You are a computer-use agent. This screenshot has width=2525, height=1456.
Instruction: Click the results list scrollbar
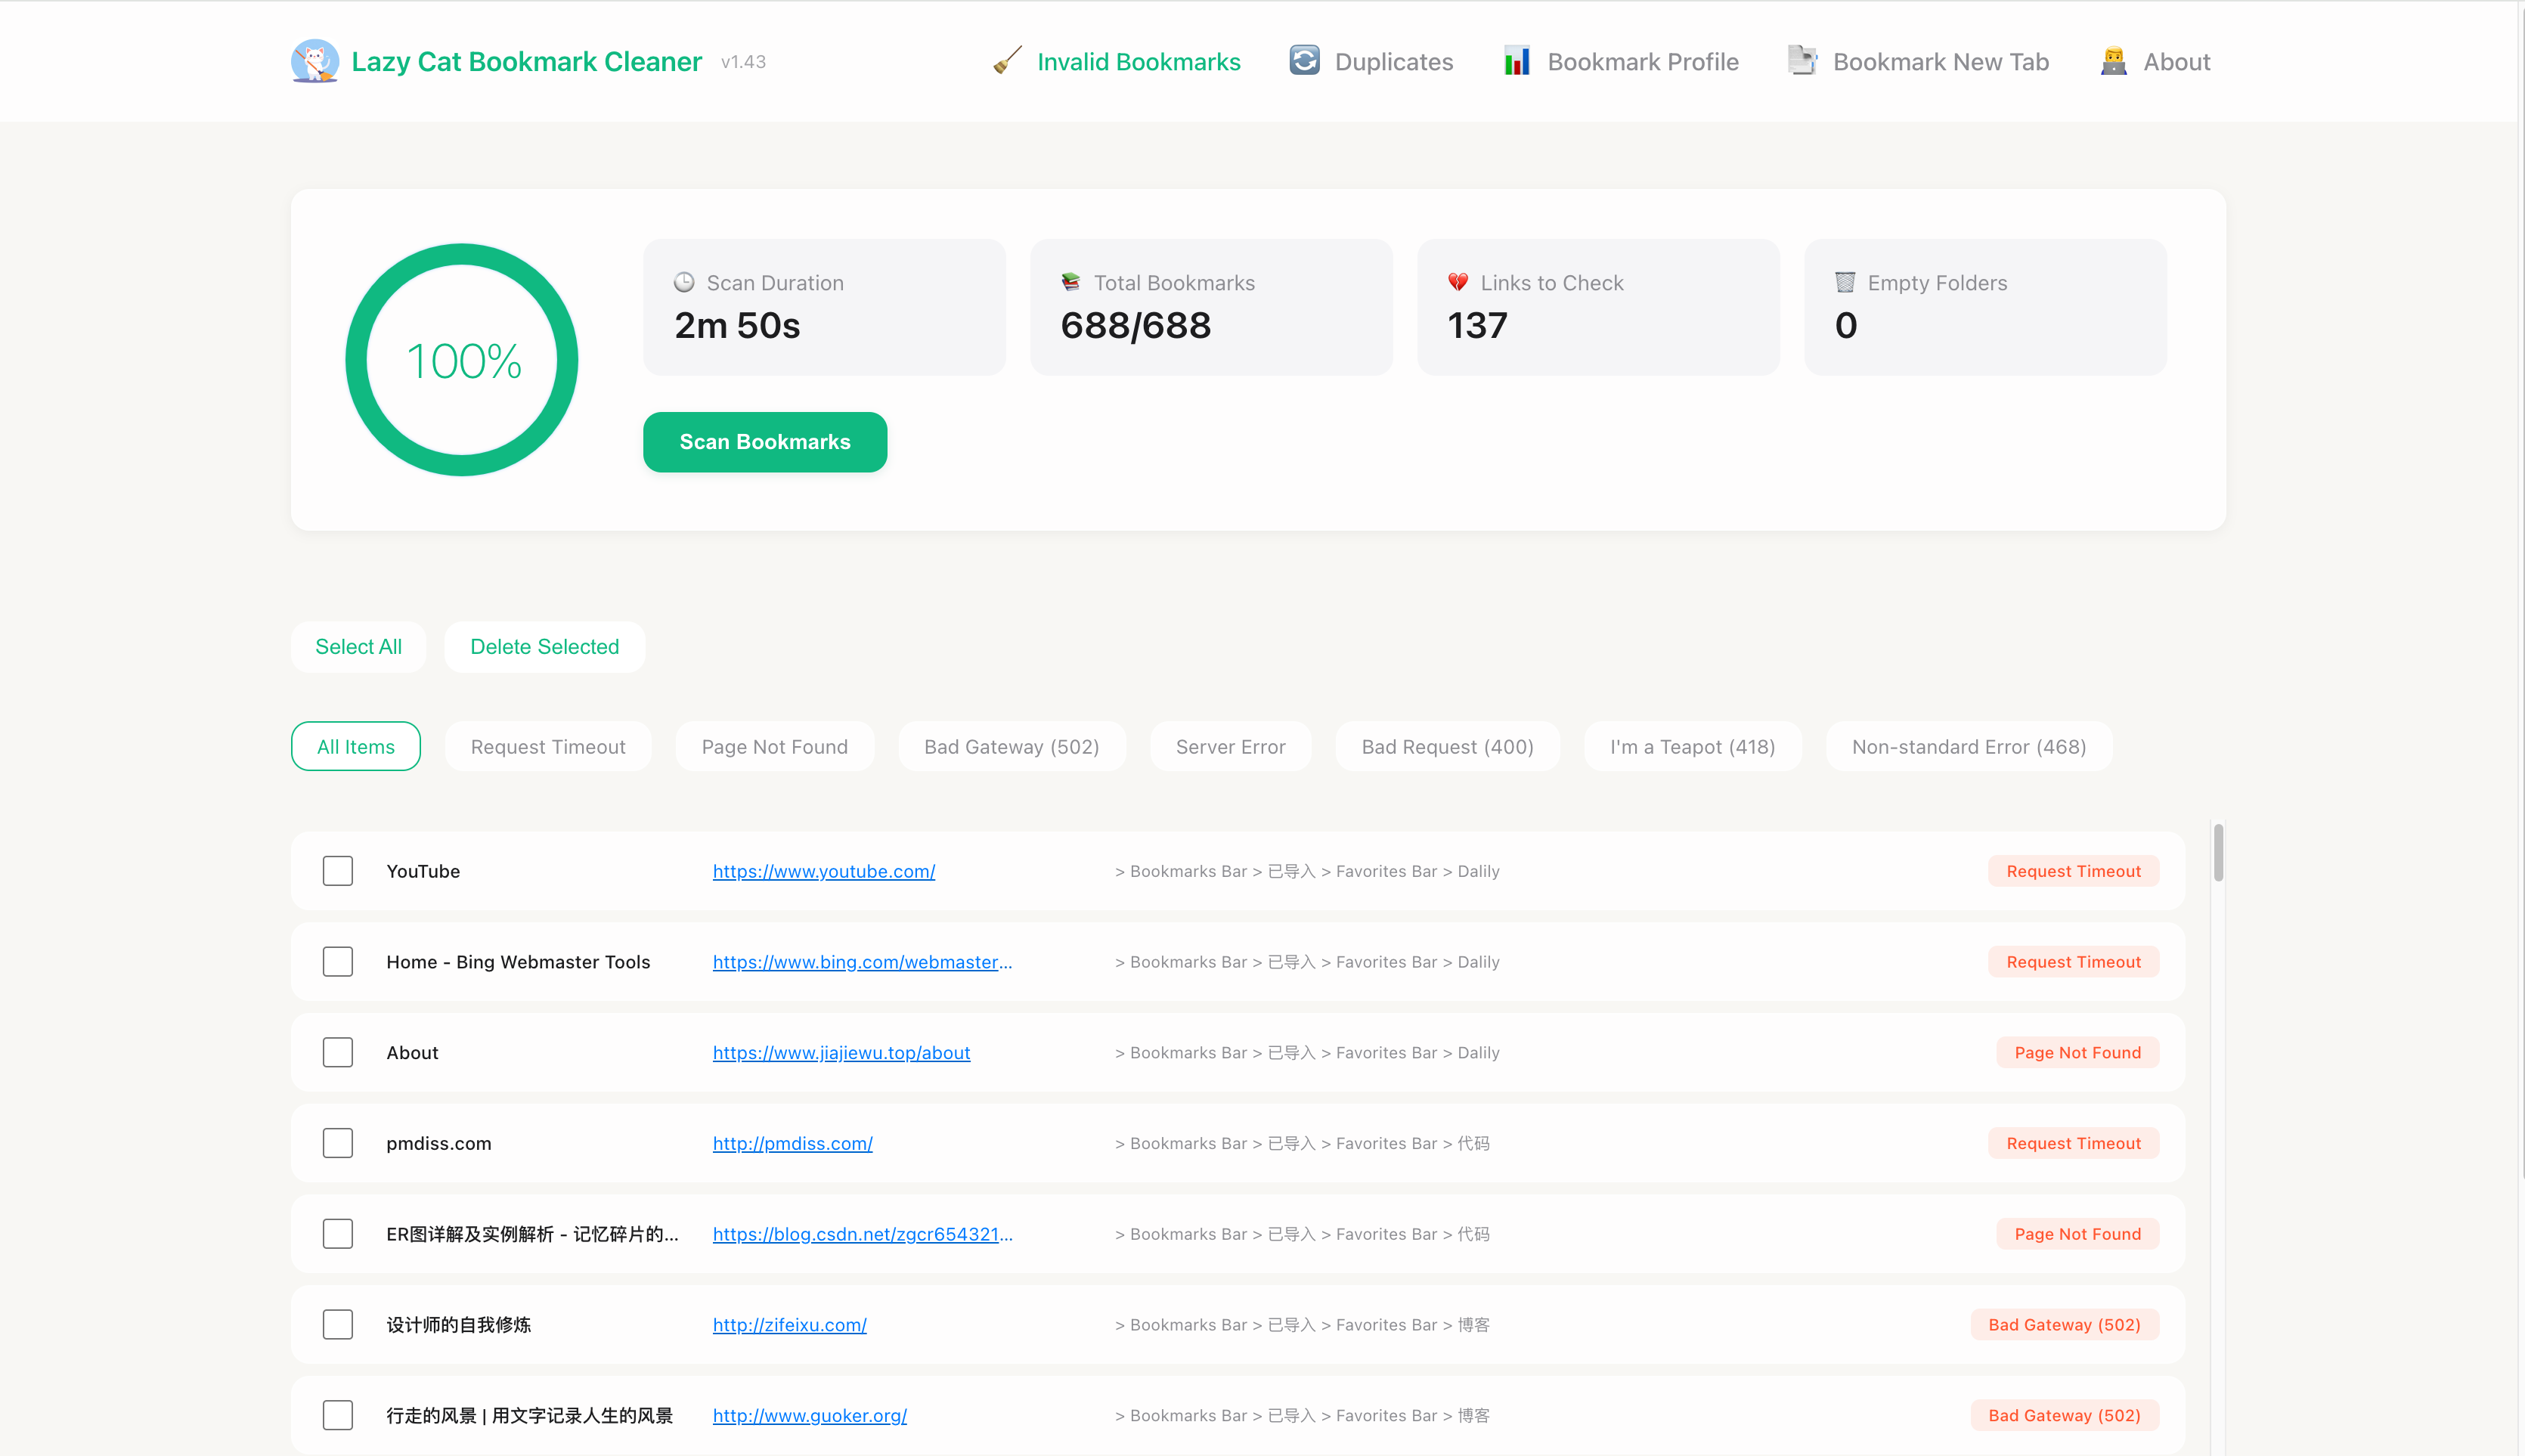pyautogui.click(x=2218, y=853)
